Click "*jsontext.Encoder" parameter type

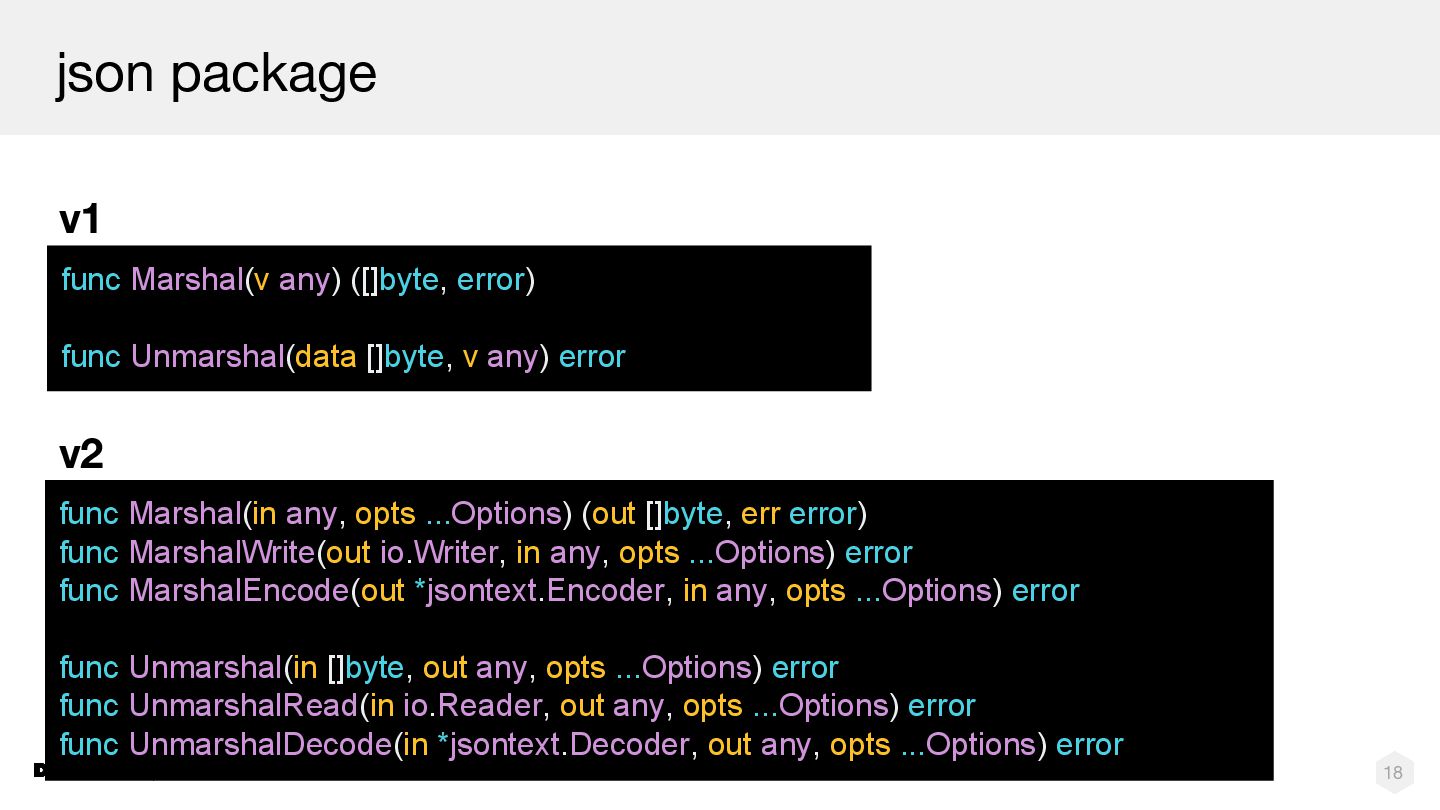click(539, 591)
